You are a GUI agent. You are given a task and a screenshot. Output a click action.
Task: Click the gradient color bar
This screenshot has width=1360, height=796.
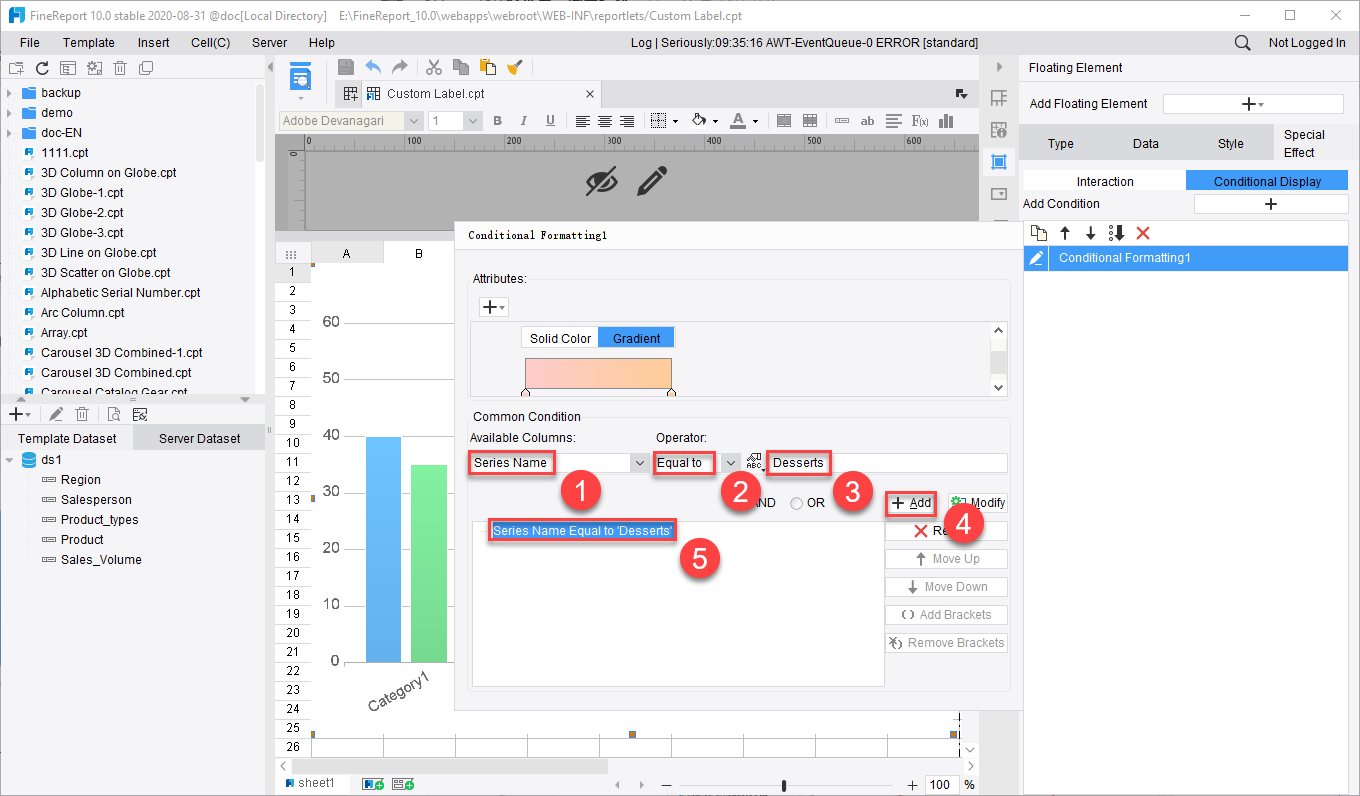click(x=598, y=374)
